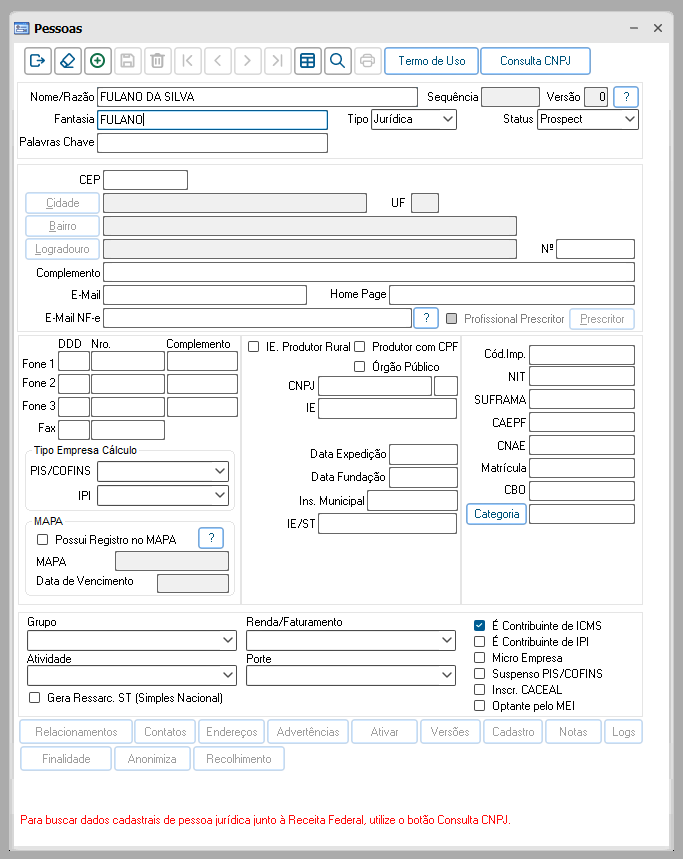Viewport: 683px width, 859px height.
Task: Toggle IE. Produtor Rural checkbox
Action: coord(254,347)
